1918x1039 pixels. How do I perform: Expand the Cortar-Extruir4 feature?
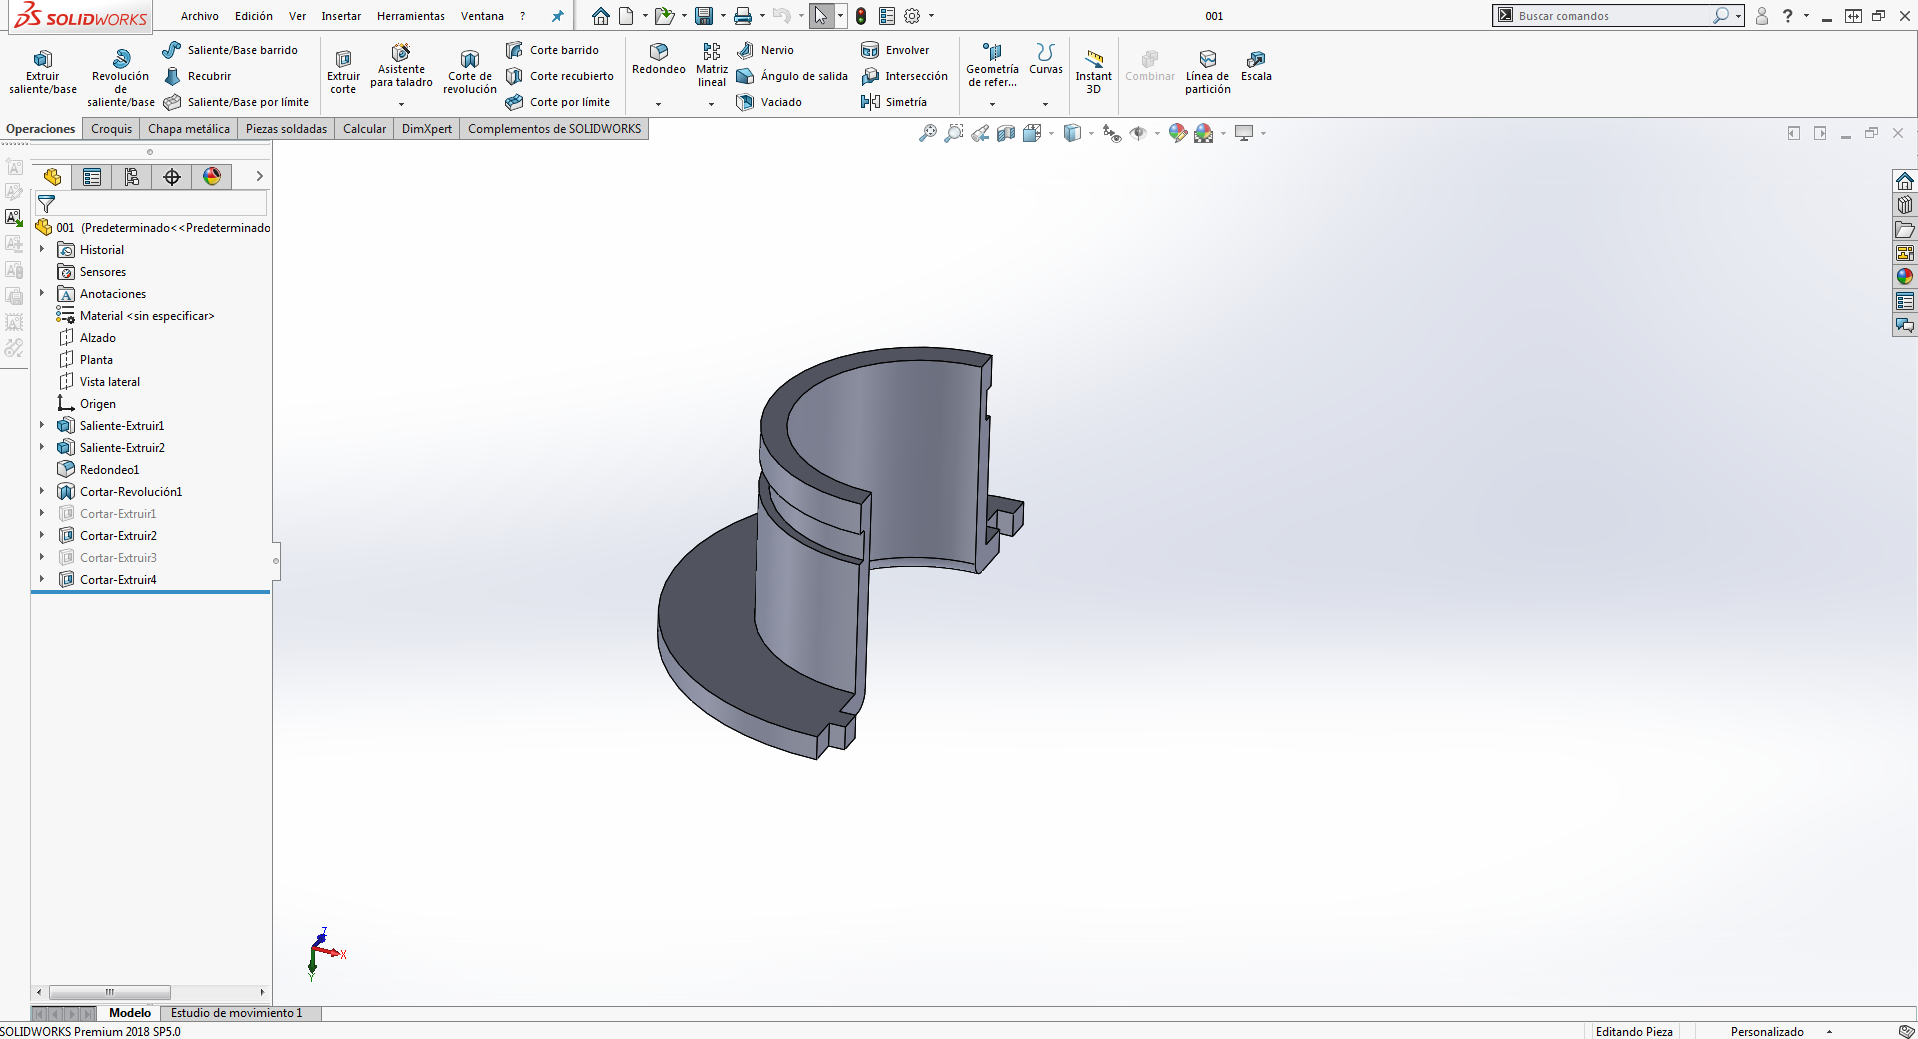coord(42,579)
